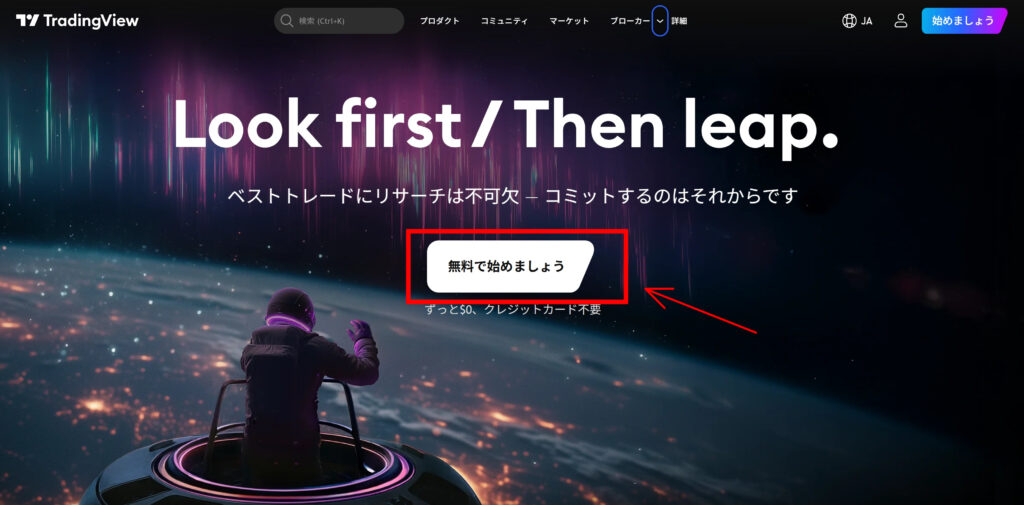This screenshot has height=505, width=1024.
Task: Click the gradient 始めましょう button
Action: [965, 21]
